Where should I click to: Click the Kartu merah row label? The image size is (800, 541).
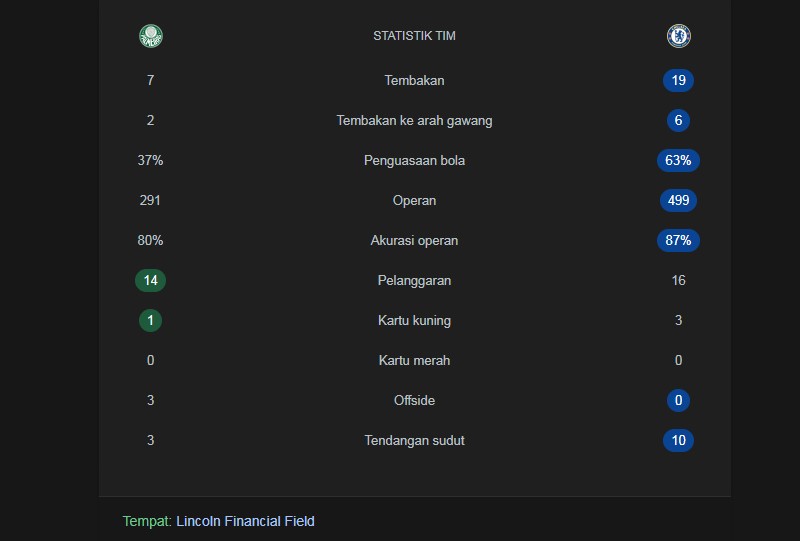coord(414,360)
